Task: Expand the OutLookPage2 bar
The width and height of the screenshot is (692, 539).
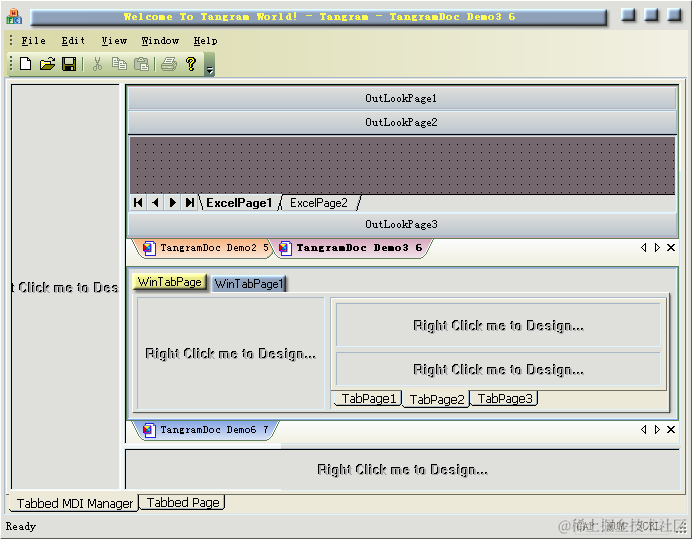Action: tap(402, 122)
